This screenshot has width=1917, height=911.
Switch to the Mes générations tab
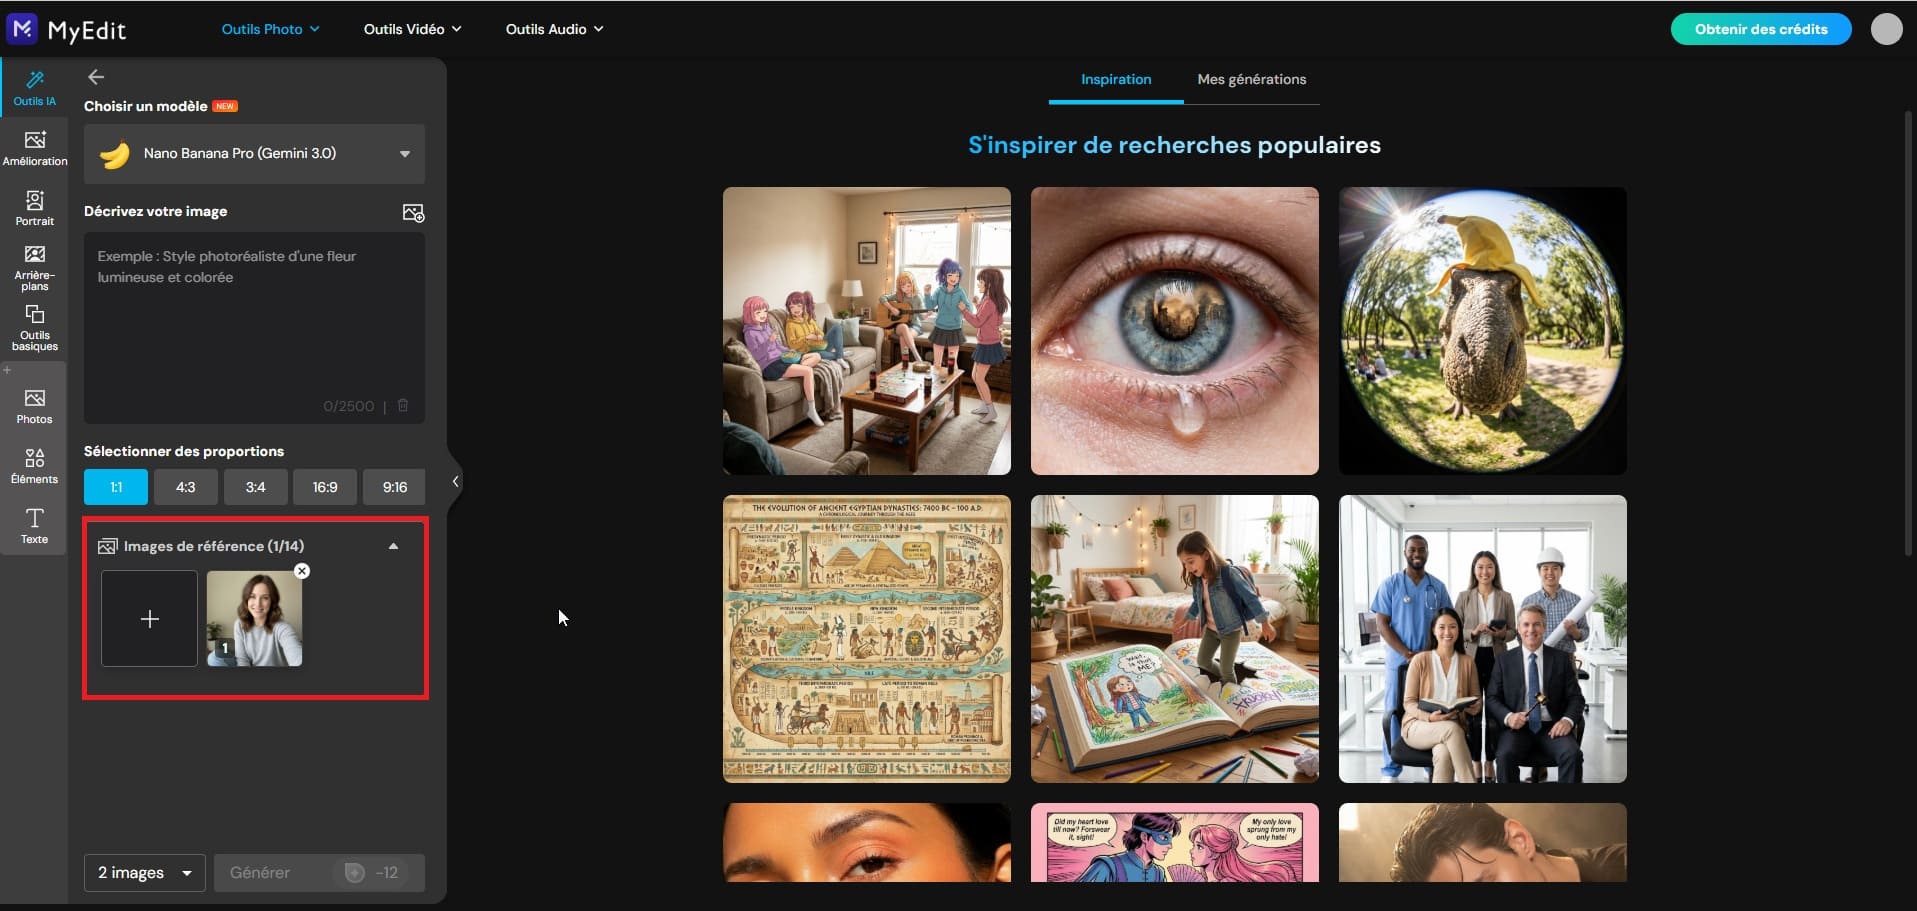[1252, 79]
